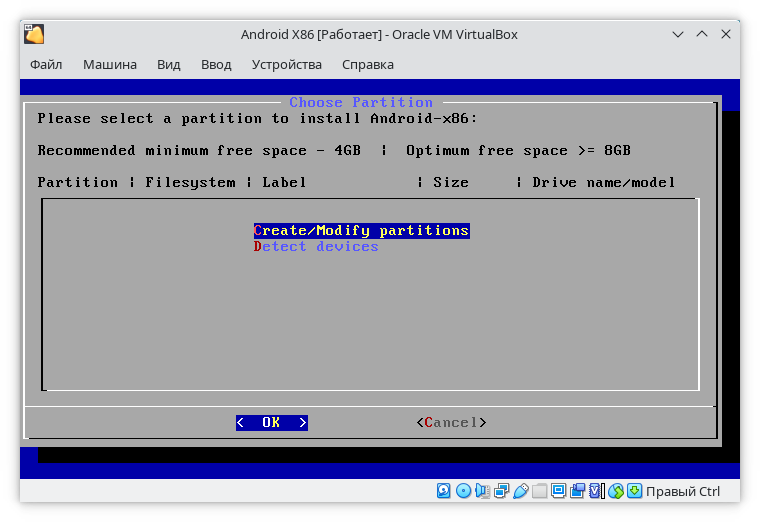Click the VirtualBox app icon in title bar

pyautogui.click(x=35, y=34)
